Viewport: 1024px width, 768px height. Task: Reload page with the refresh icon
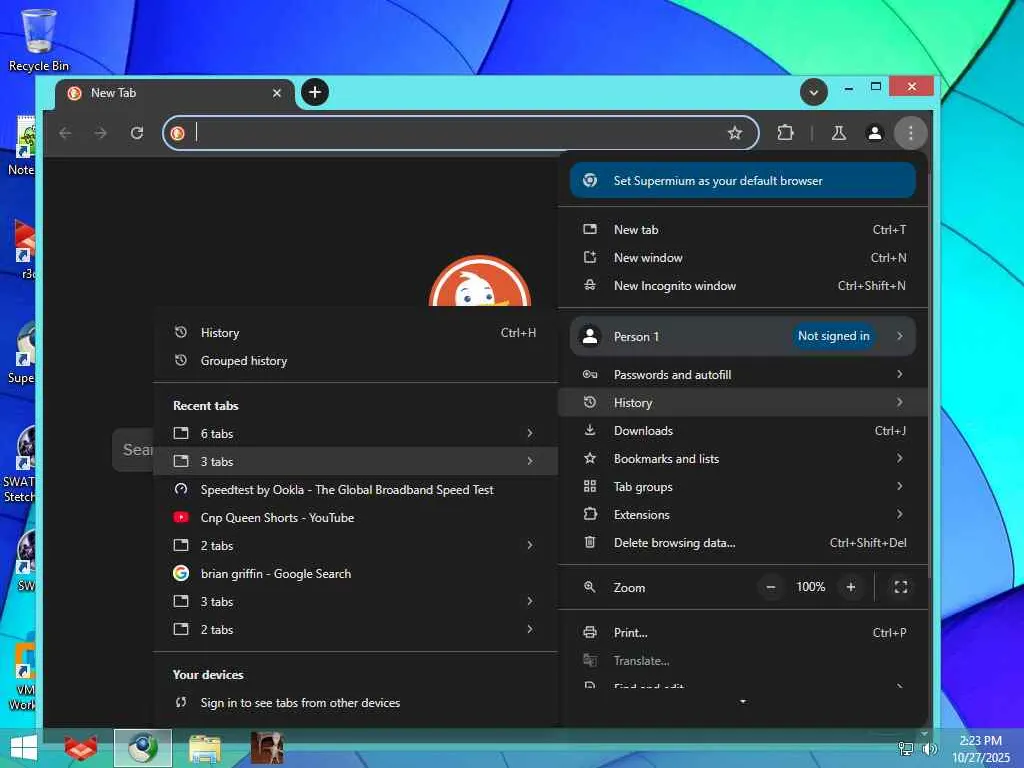tap(137, 133)
